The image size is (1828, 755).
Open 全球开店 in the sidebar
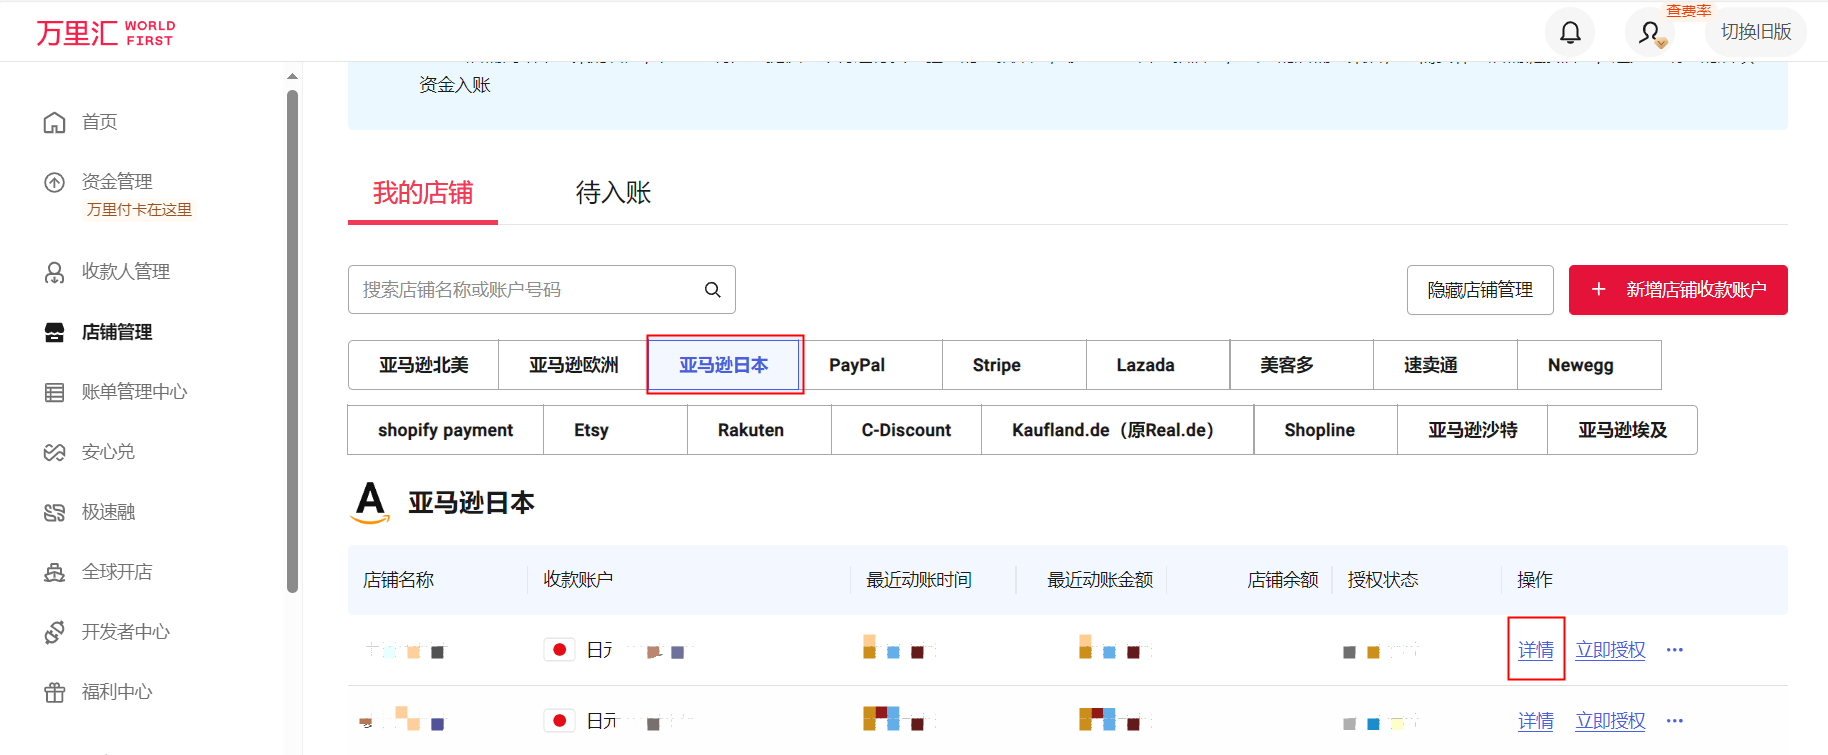click(117, 572)
